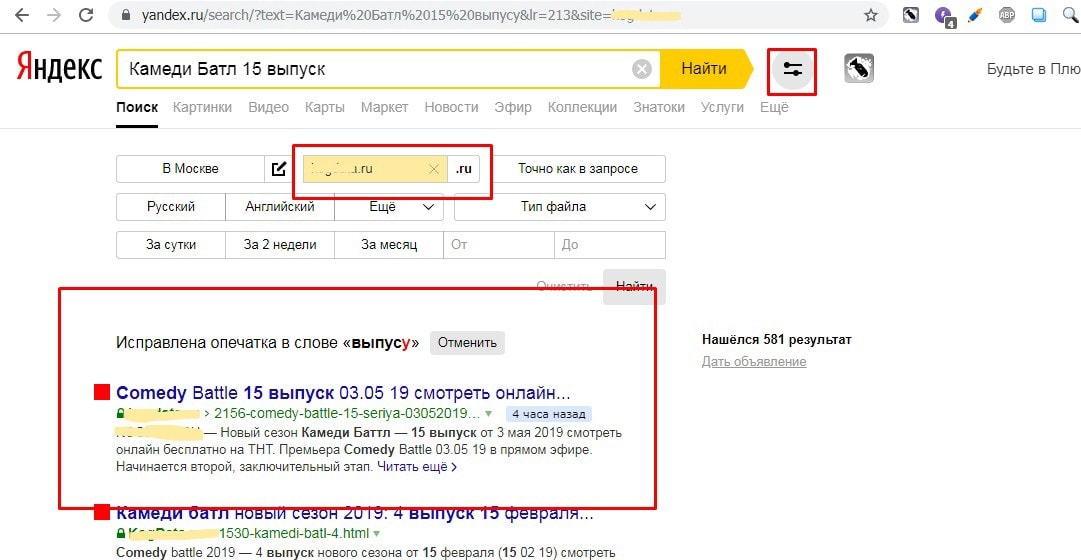The image size is (1081, 560).
Task: Open dropdown arrow after 1530-kamedi-batl-4.html
Action: tap(376, 534)
